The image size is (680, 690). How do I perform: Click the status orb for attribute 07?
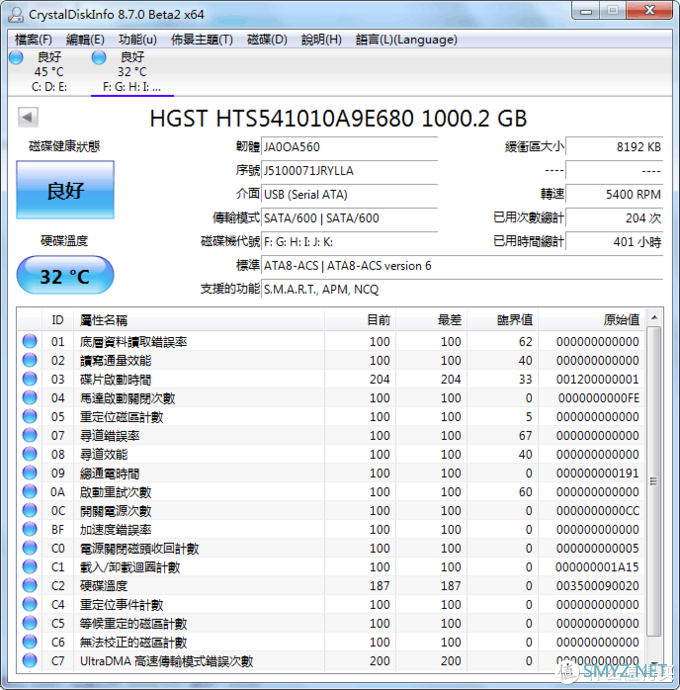tap(30, 435)
